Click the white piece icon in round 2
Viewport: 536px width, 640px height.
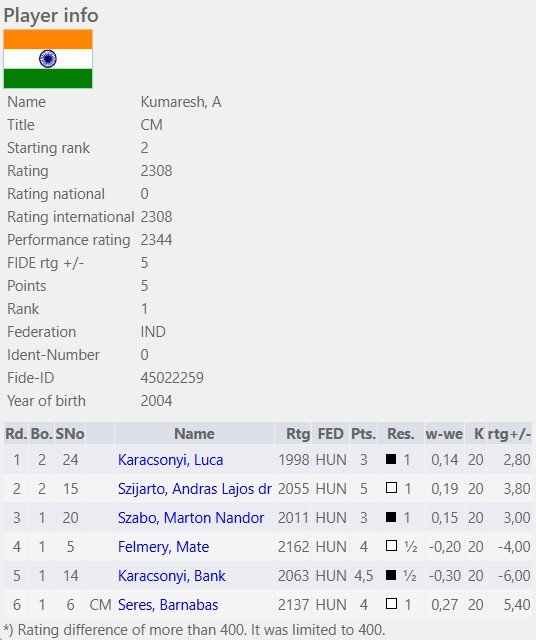point(391,488)
